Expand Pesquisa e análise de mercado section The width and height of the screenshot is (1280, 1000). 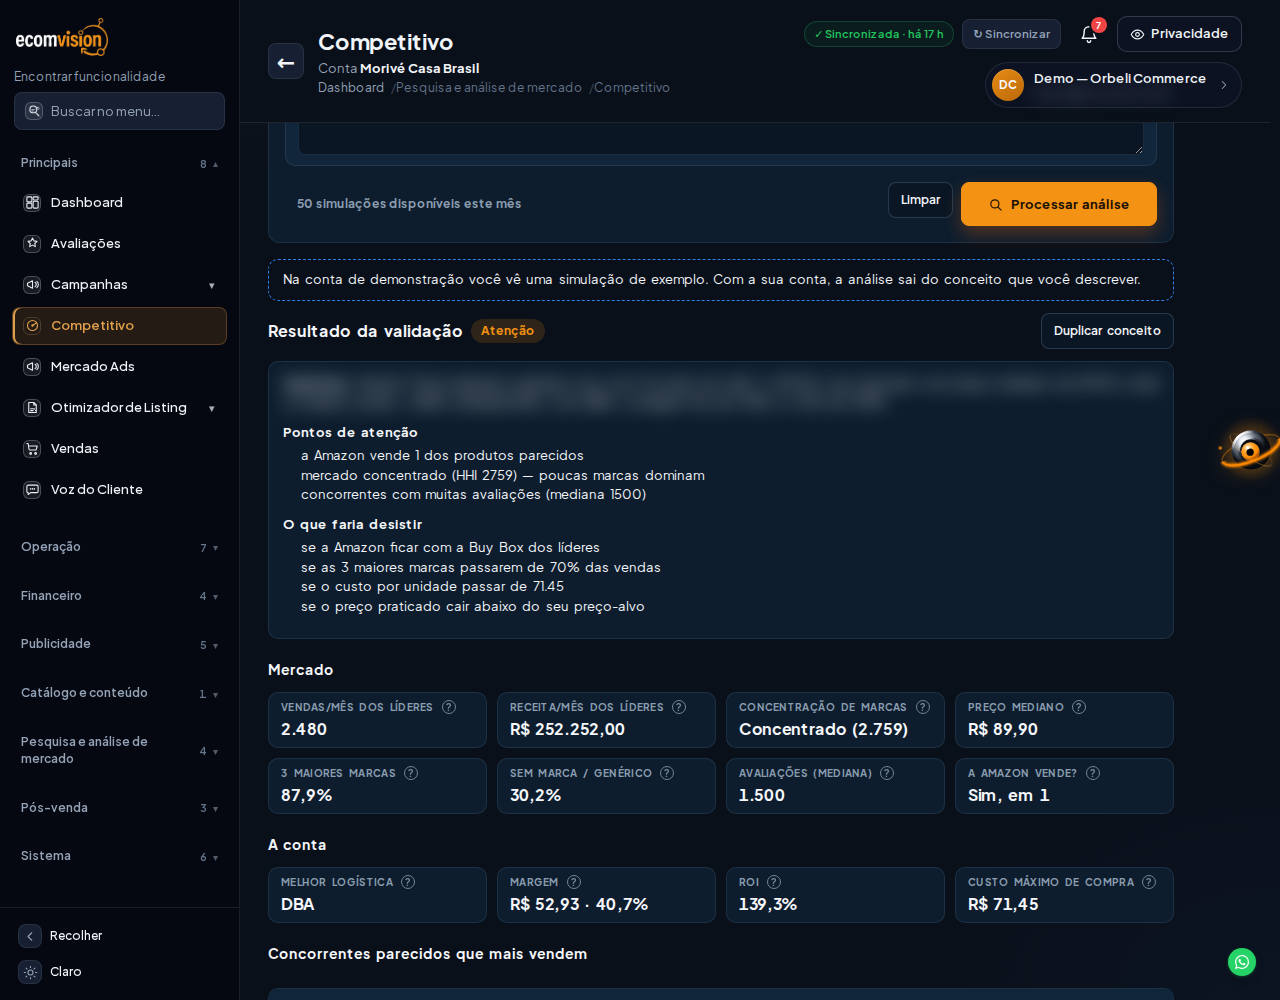click(x=120, y=750)
